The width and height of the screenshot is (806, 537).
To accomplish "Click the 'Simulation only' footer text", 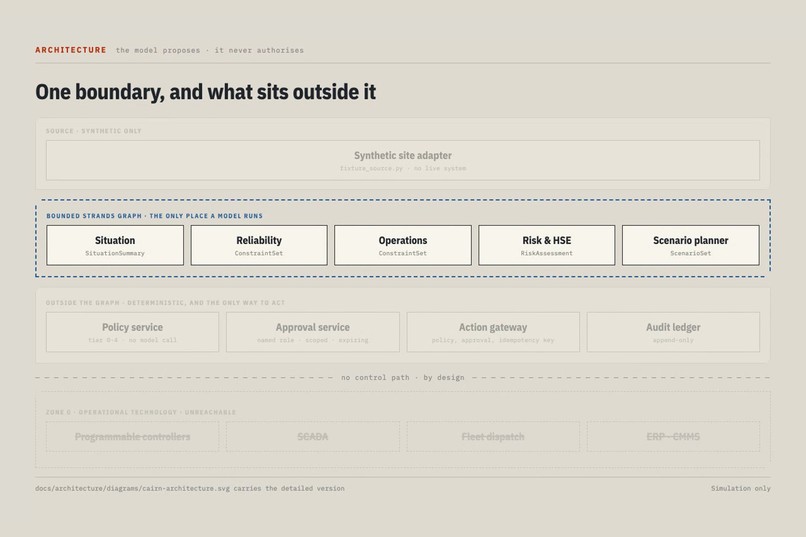I will point(741,488).
